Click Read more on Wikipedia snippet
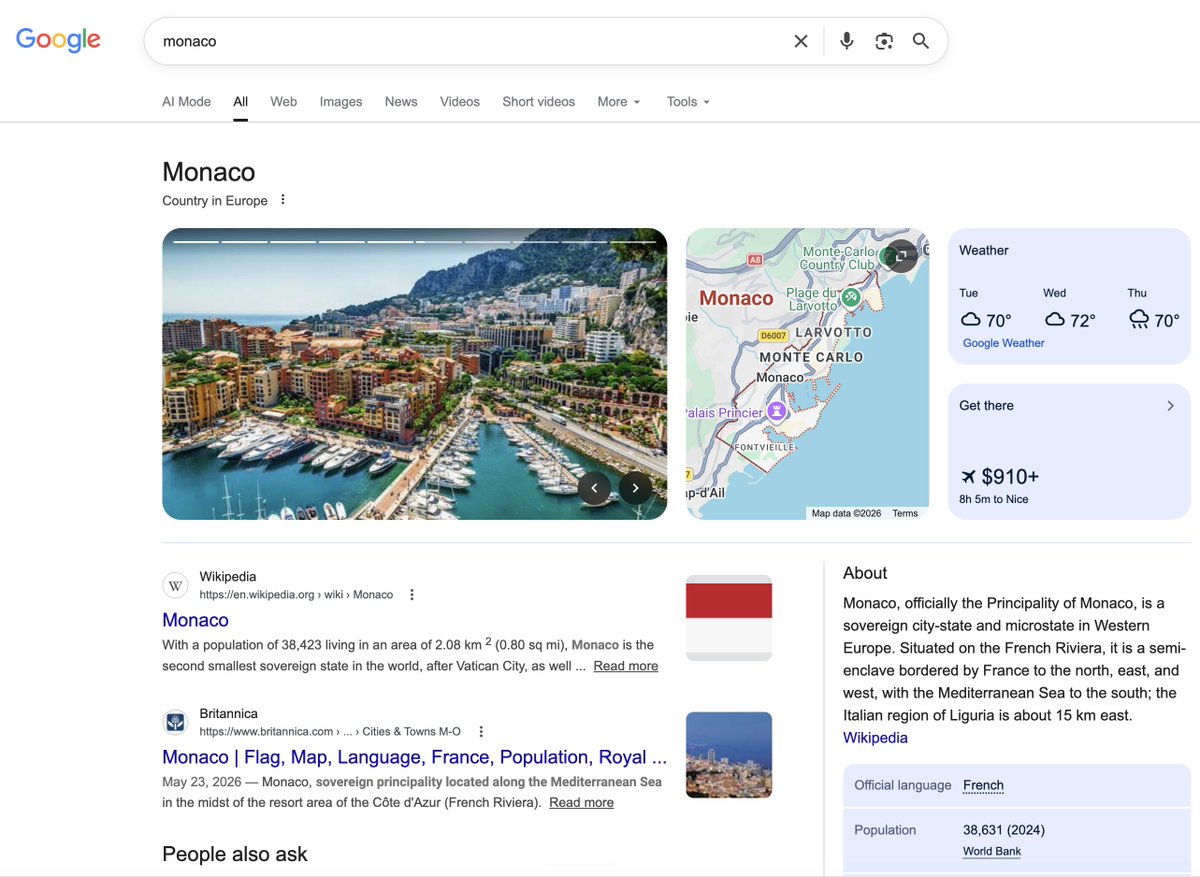Image resolution: width=1200 pixels, height=877 pixels. 626,666
